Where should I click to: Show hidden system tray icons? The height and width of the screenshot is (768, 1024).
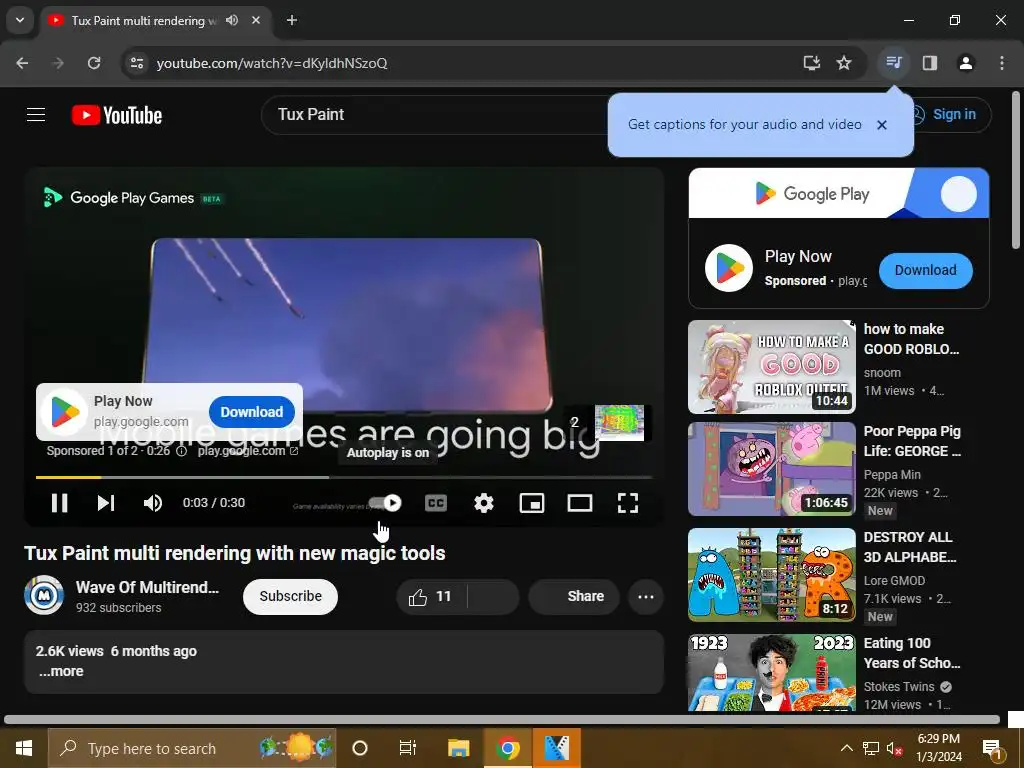pyautogui.click(x=846, y=748)
